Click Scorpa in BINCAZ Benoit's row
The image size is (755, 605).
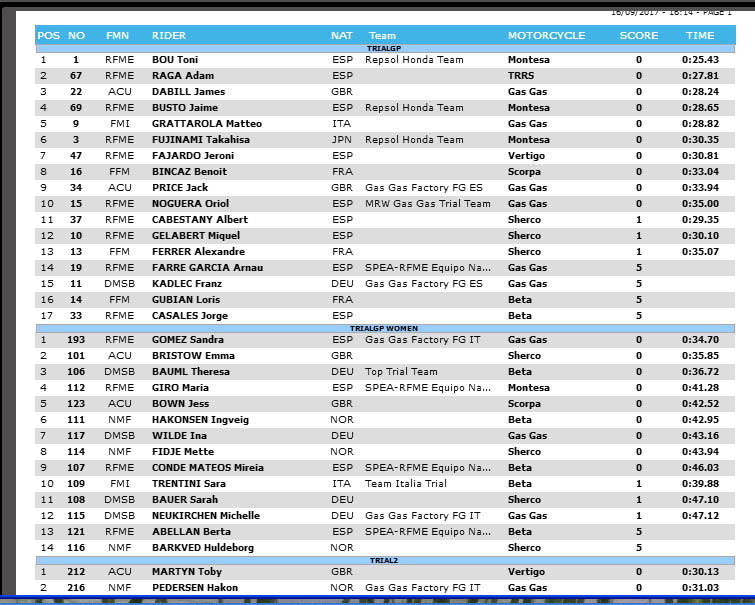click(x=524, y=171)
